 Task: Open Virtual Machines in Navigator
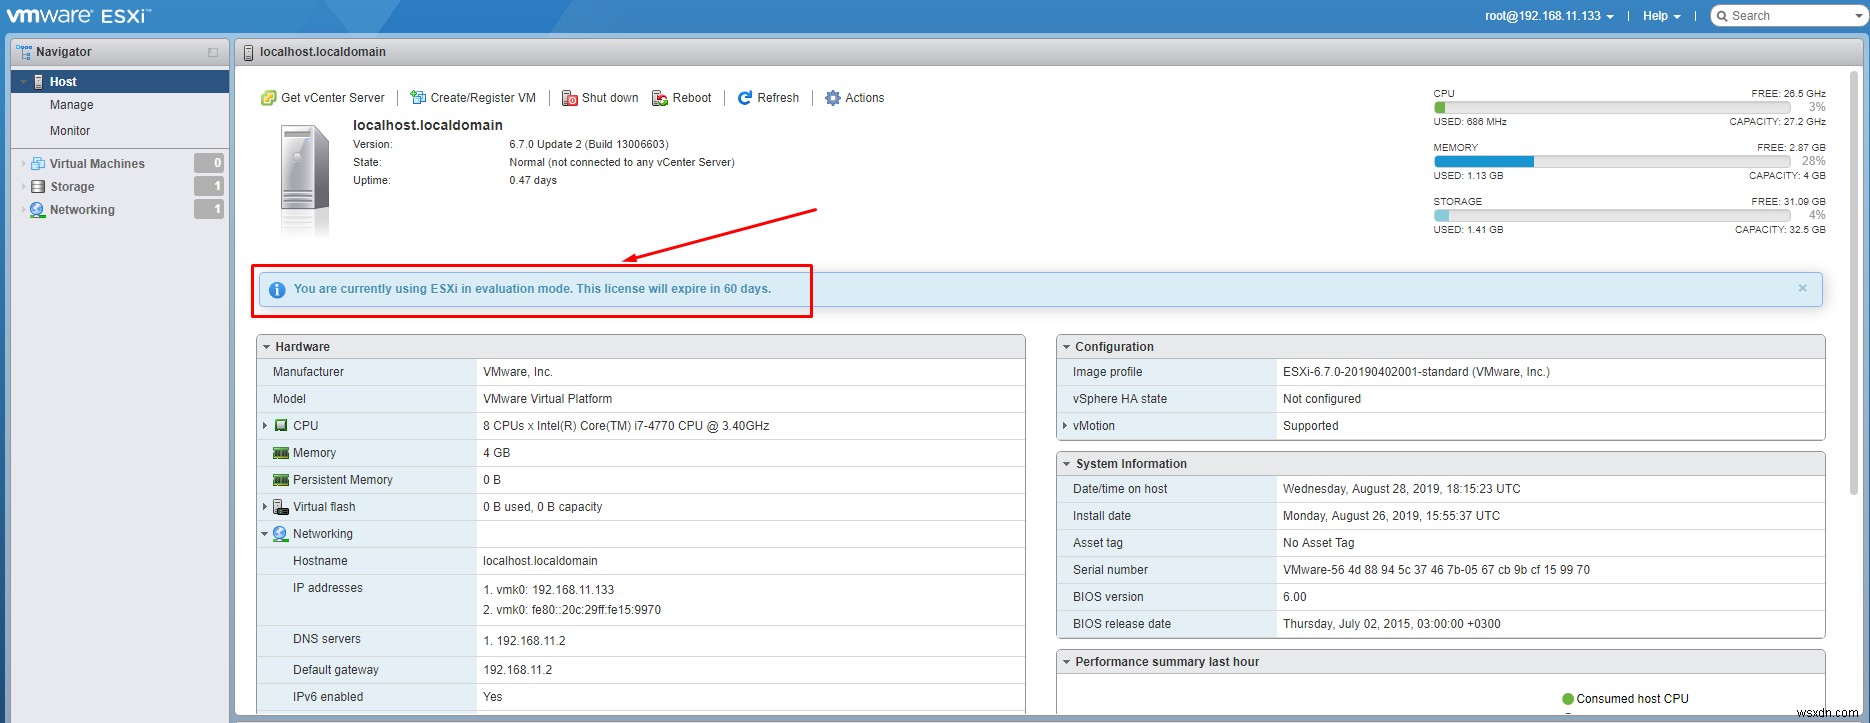[x=97, y=164]
